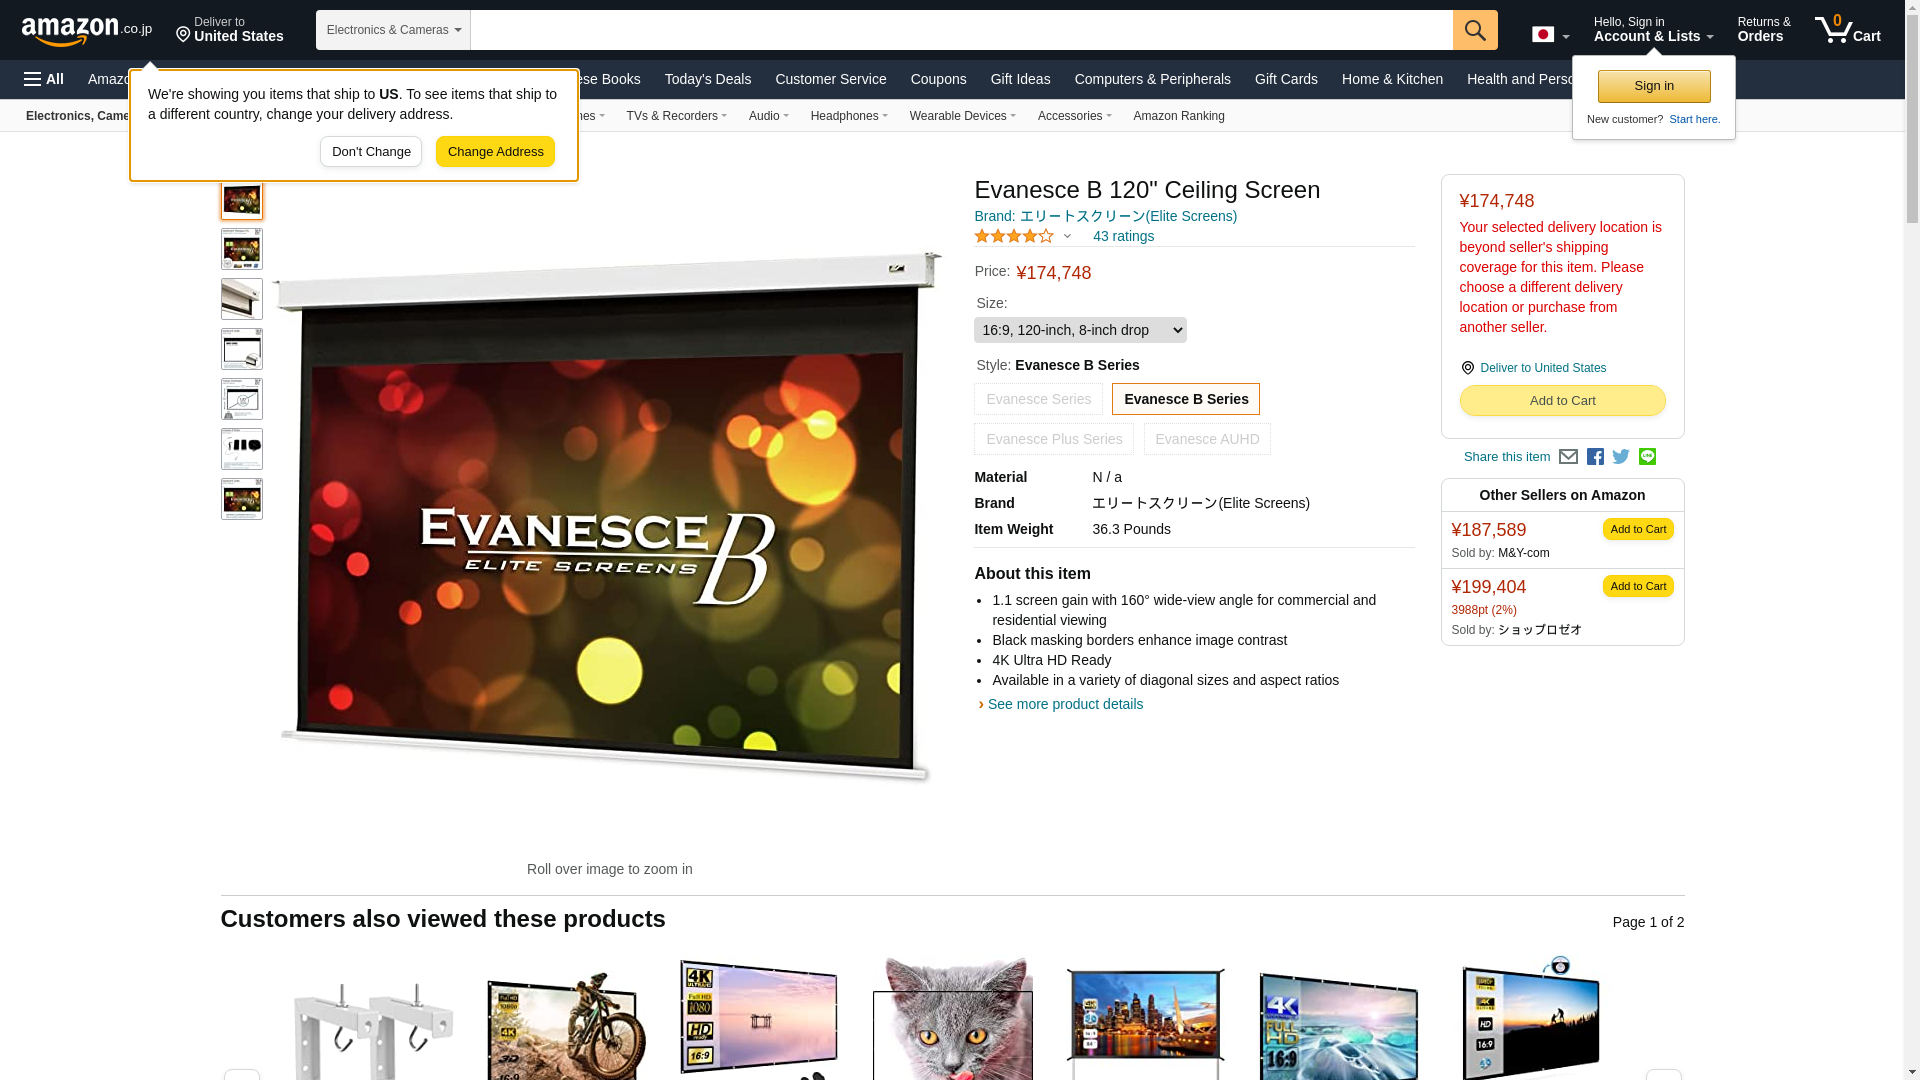Viewport: 1920px width, 1080px height.
Task: Open the 43 ratings link
Action: pyautogui.click(x=1123, y=236)
